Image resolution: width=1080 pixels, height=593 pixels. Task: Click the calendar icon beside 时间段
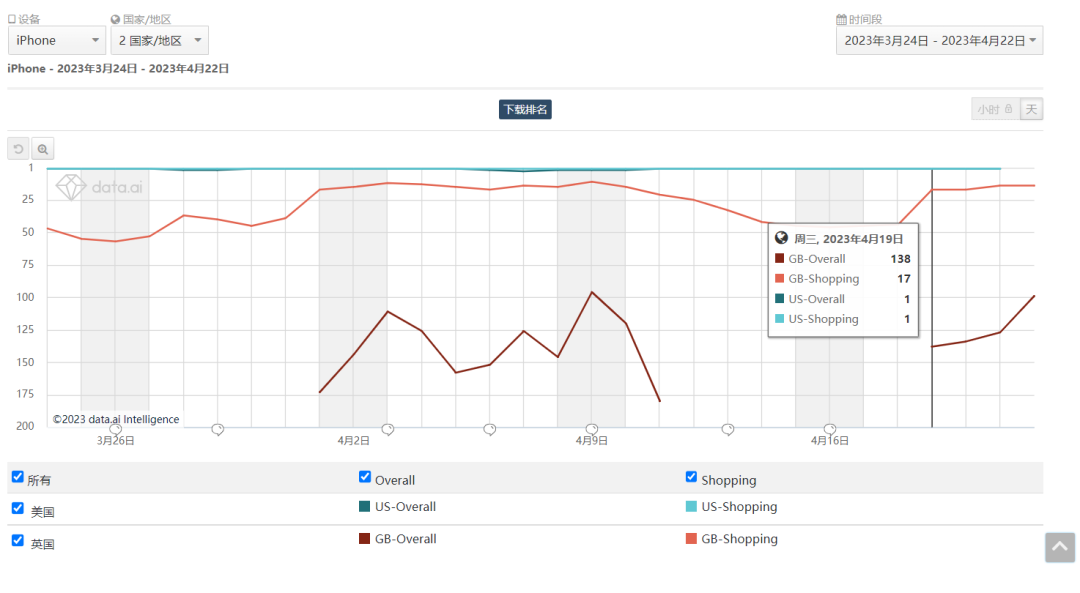click(841, 19)
